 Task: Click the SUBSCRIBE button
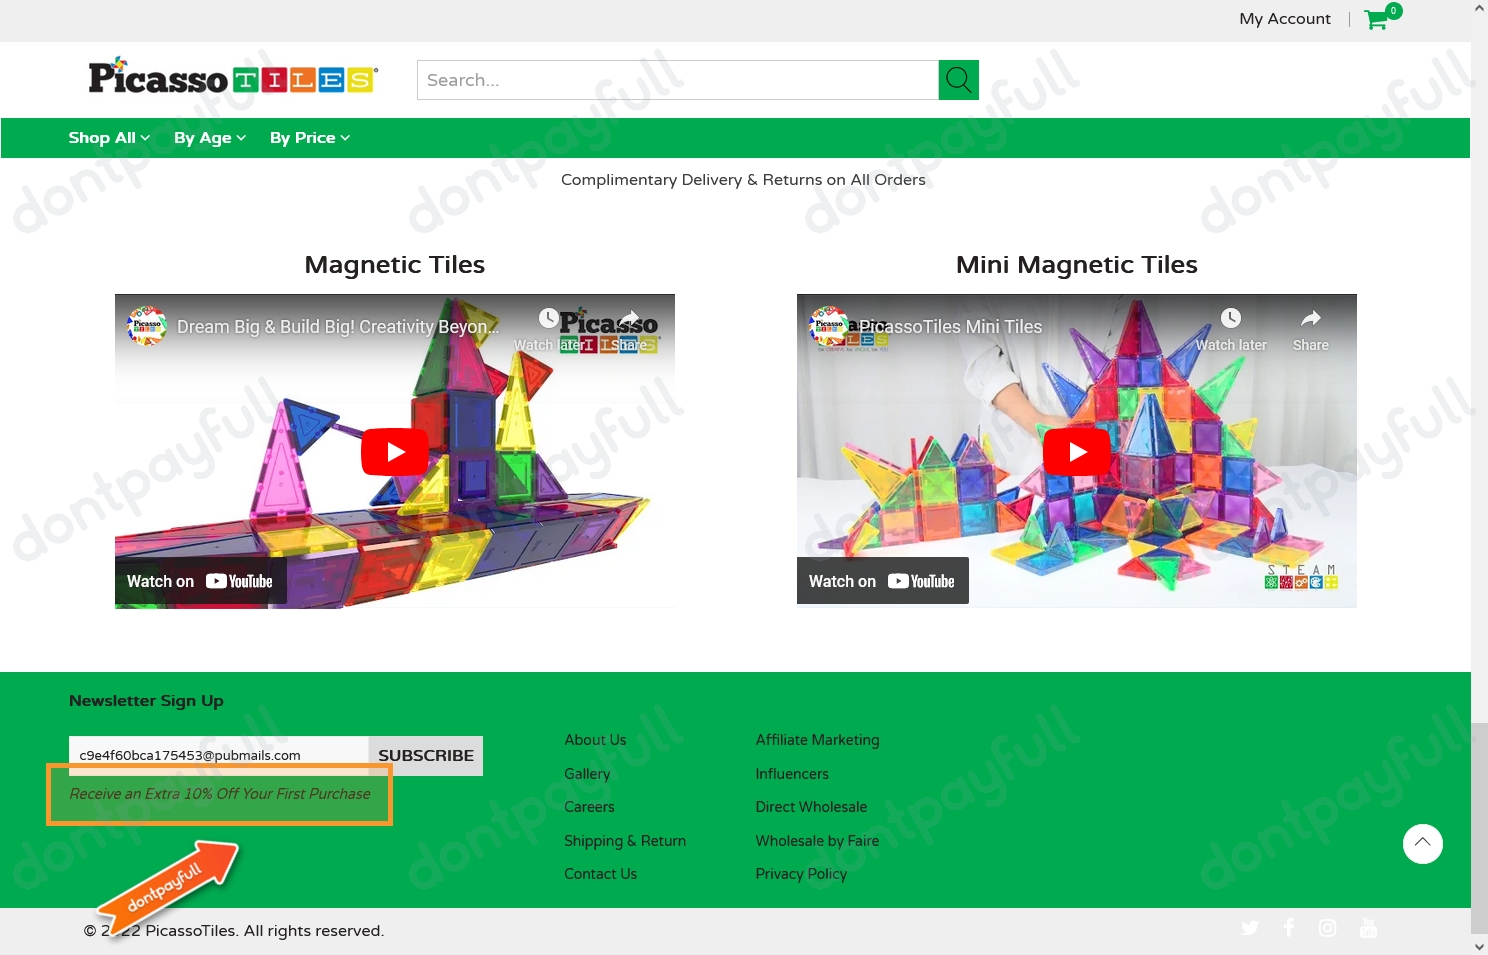[426, 756]
